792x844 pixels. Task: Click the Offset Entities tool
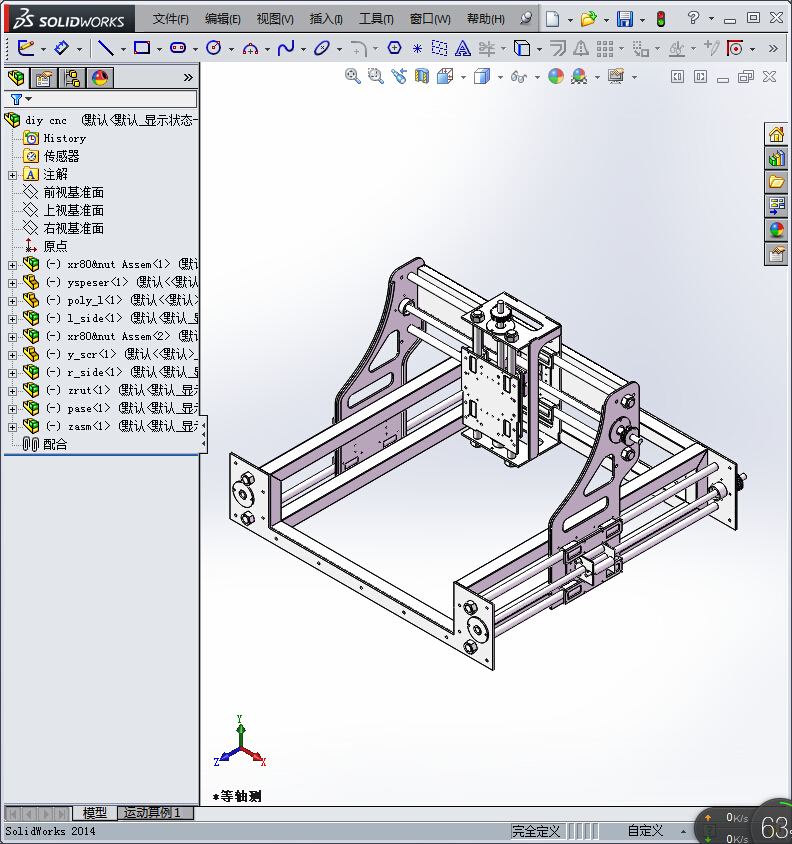pos(557,48)
